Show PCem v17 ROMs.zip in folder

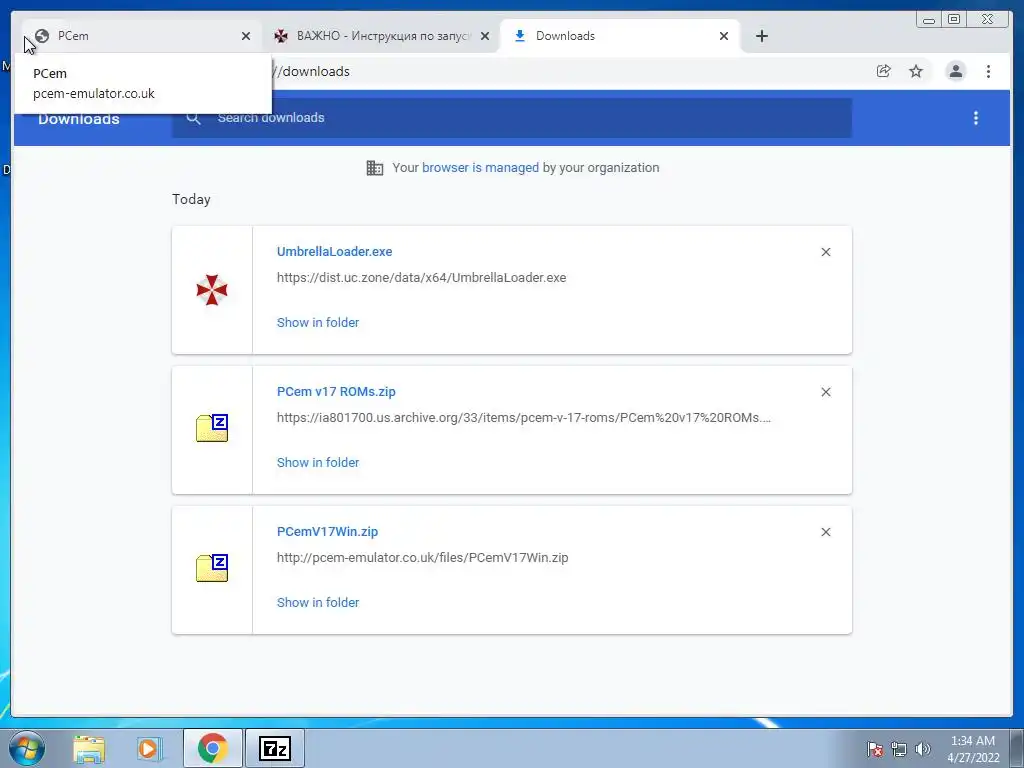click(x=318, y=462)
